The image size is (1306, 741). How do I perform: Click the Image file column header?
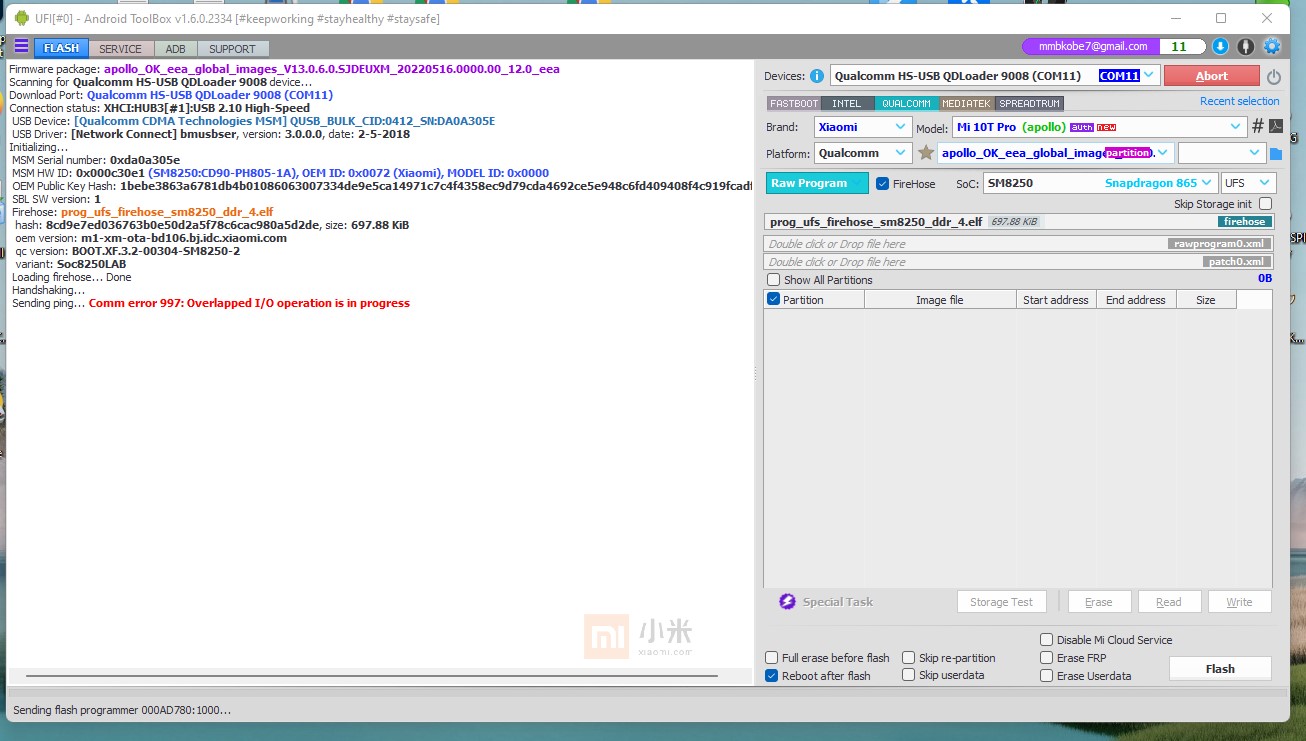[x=940, y=300]
